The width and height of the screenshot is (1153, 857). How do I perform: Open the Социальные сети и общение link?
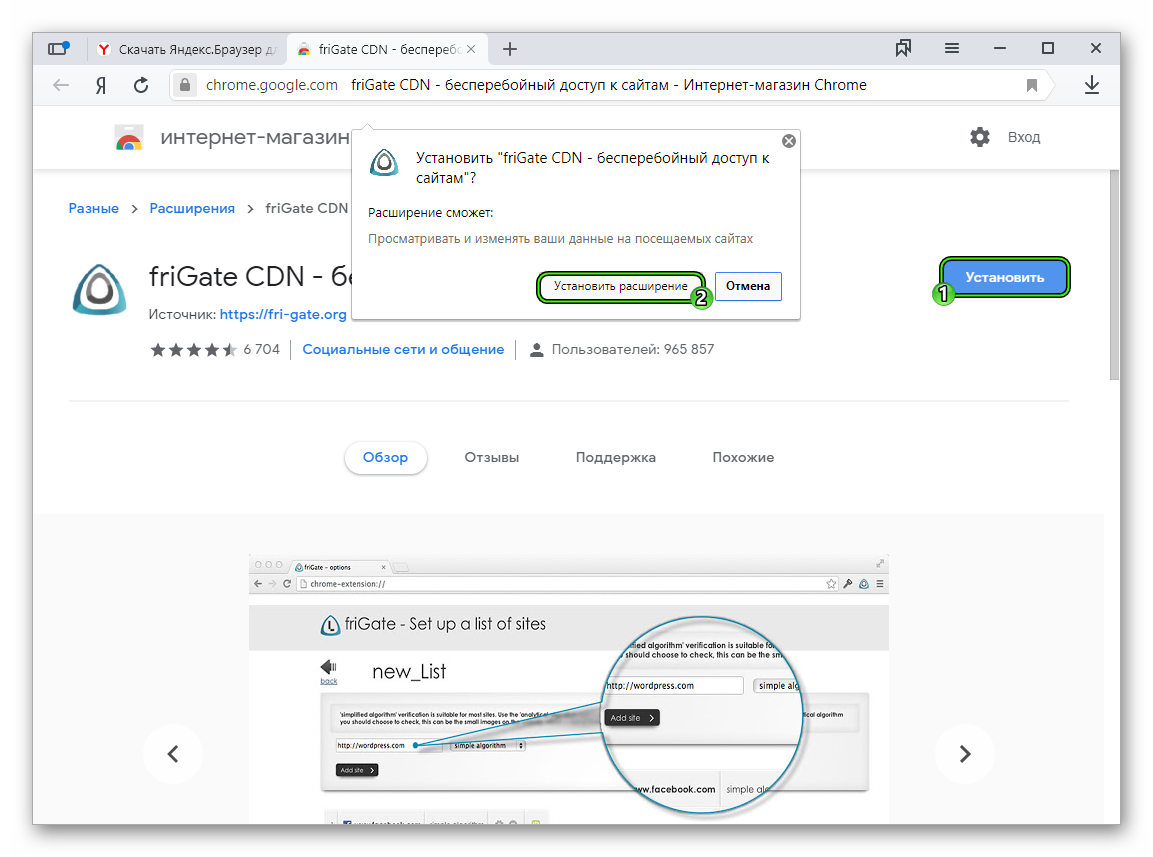tap(403, 349)
